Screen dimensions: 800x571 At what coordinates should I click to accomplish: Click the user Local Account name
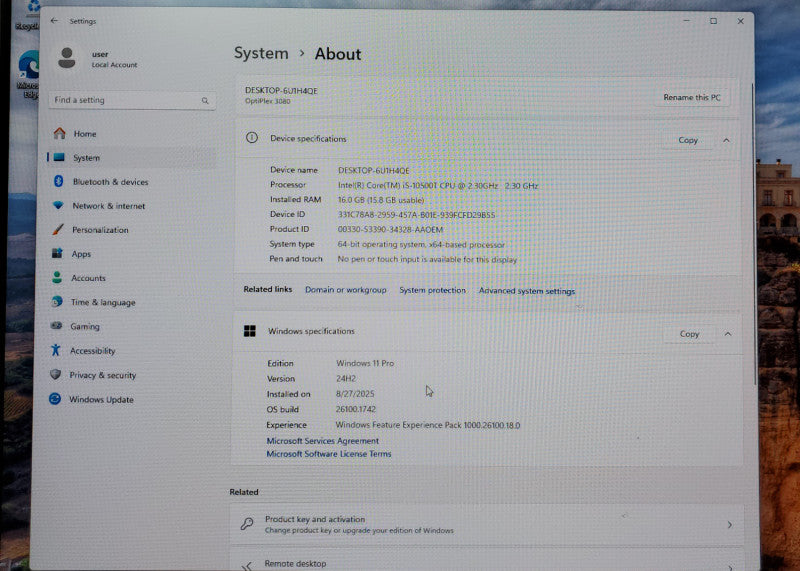tap(114, 59)
